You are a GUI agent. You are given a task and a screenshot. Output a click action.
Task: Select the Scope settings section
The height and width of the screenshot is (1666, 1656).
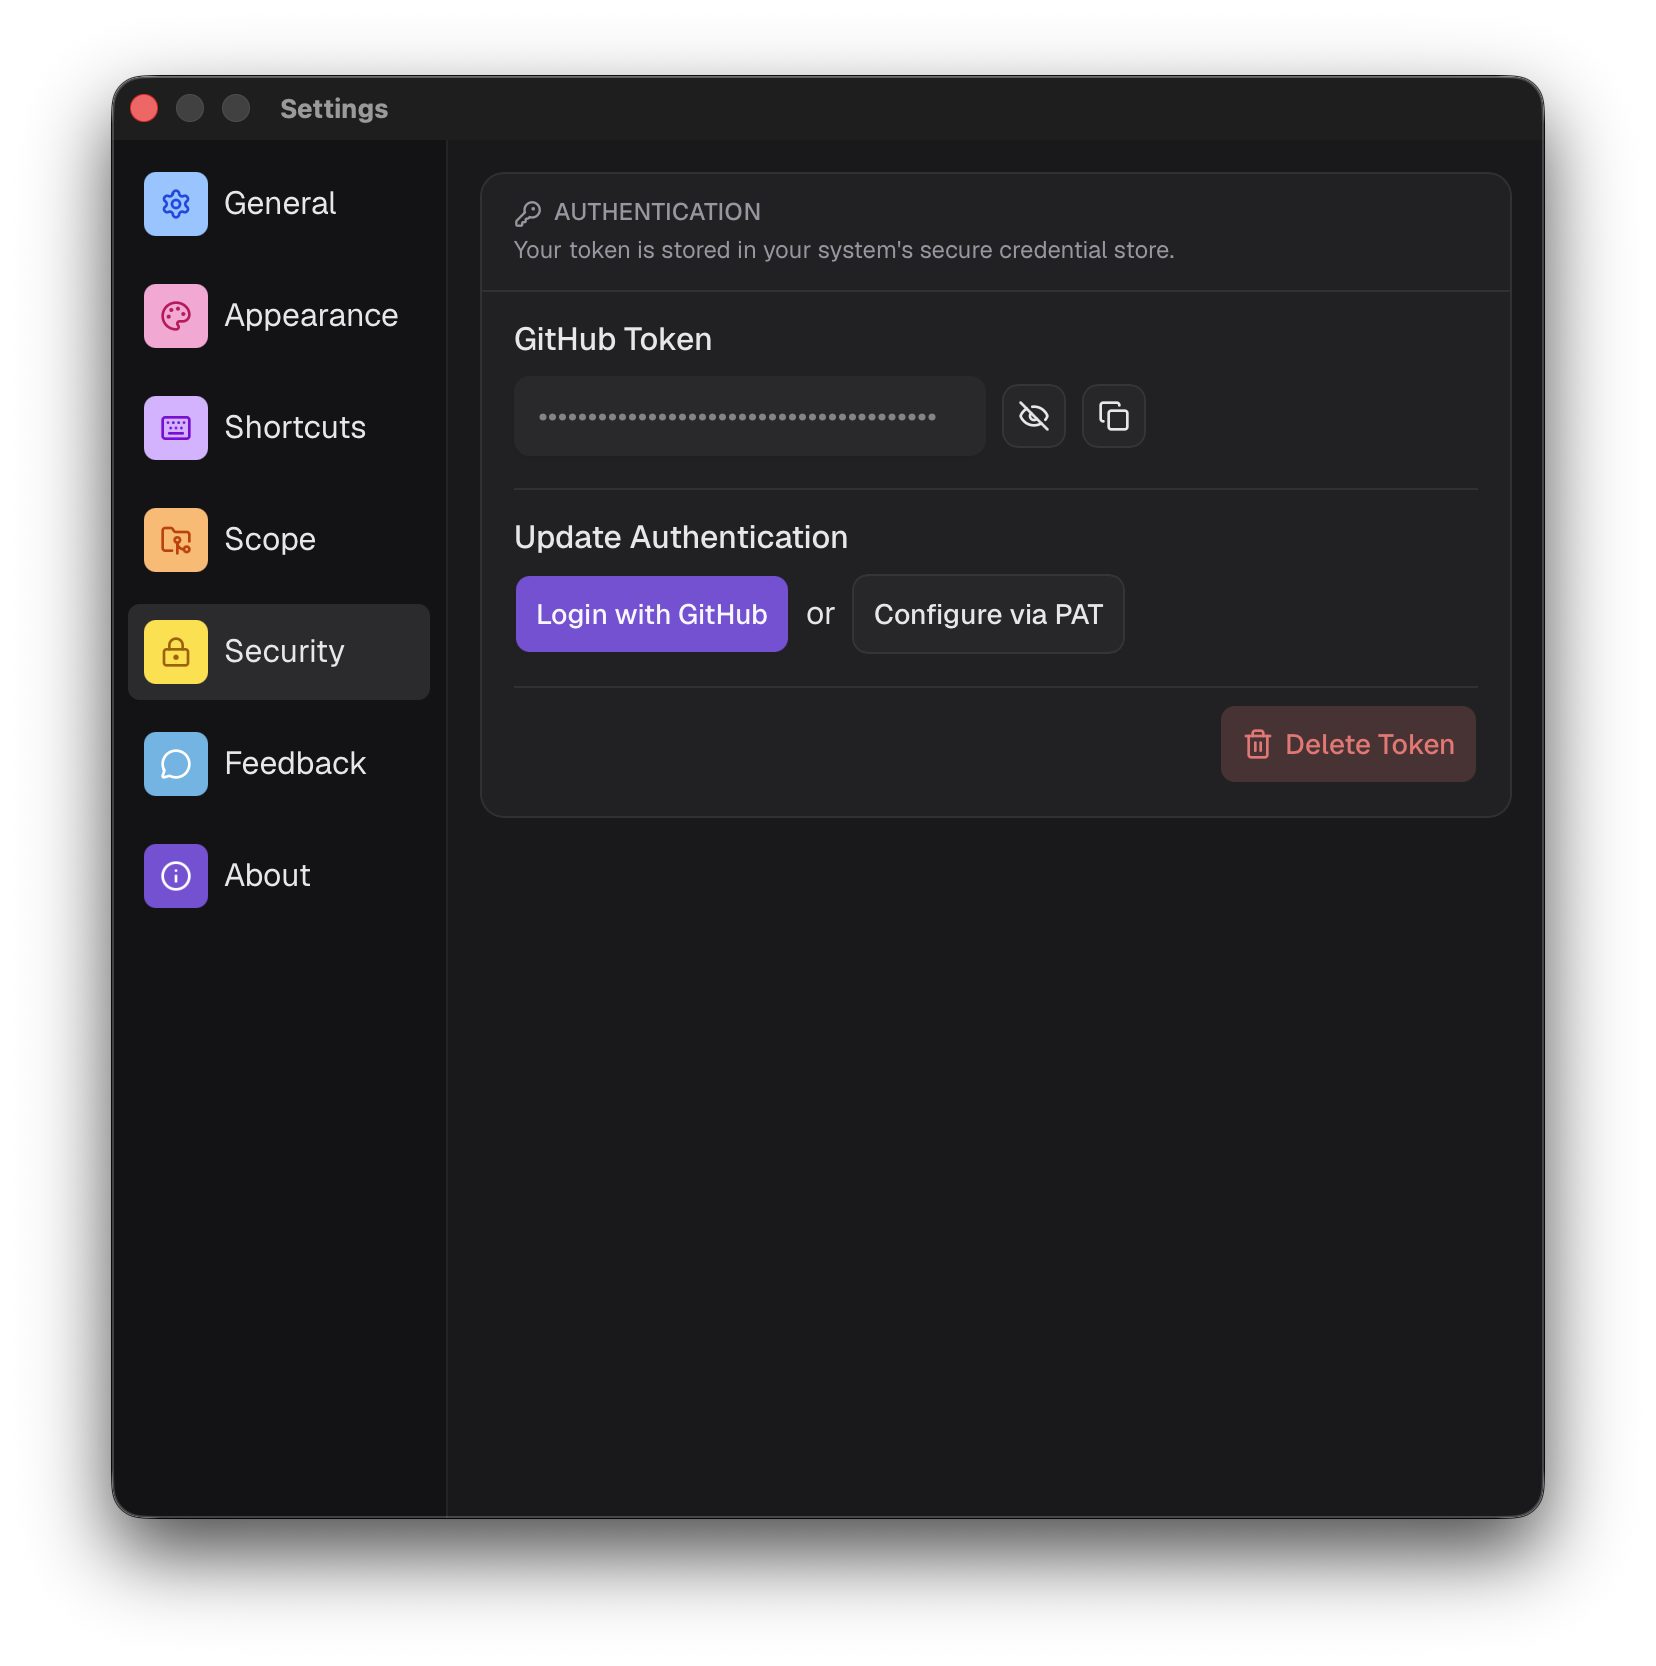pyautogui.click(x=279, y=540)
